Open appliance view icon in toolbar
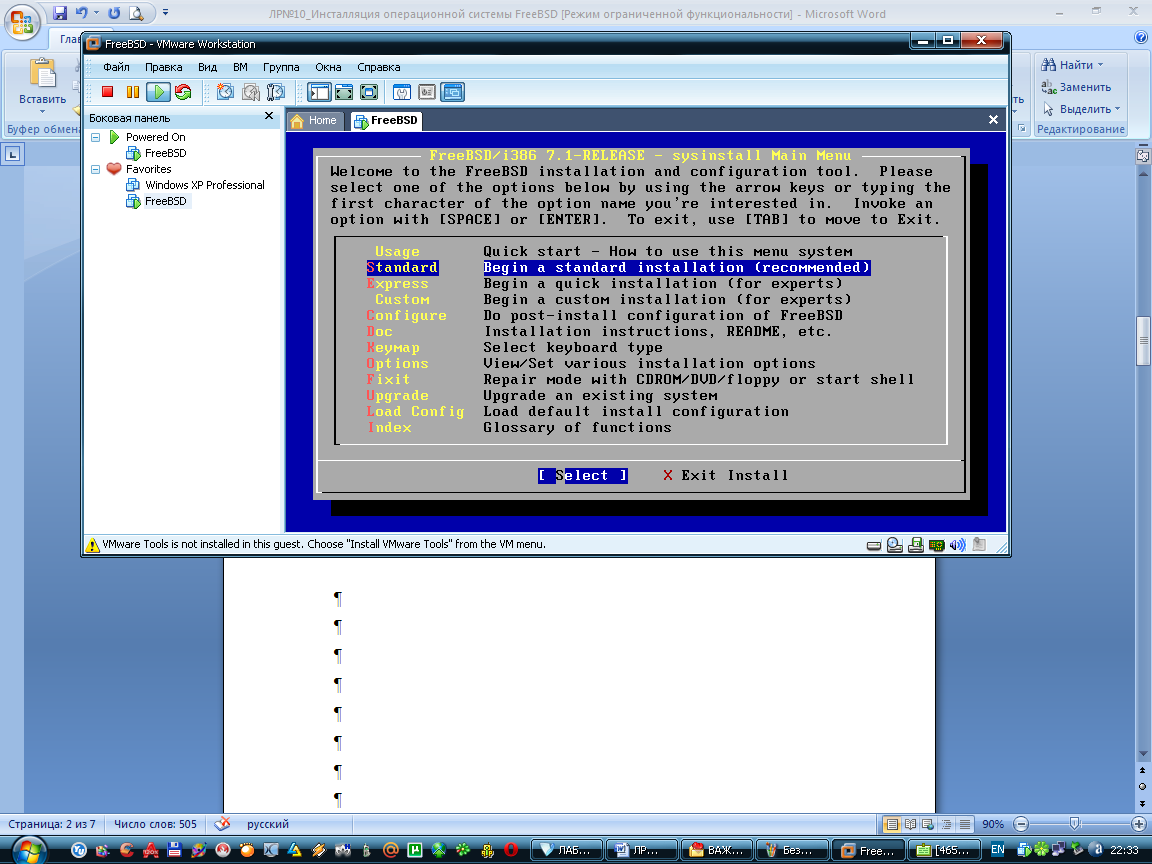This screenshot has width=1152, height=864. (427, 92)
